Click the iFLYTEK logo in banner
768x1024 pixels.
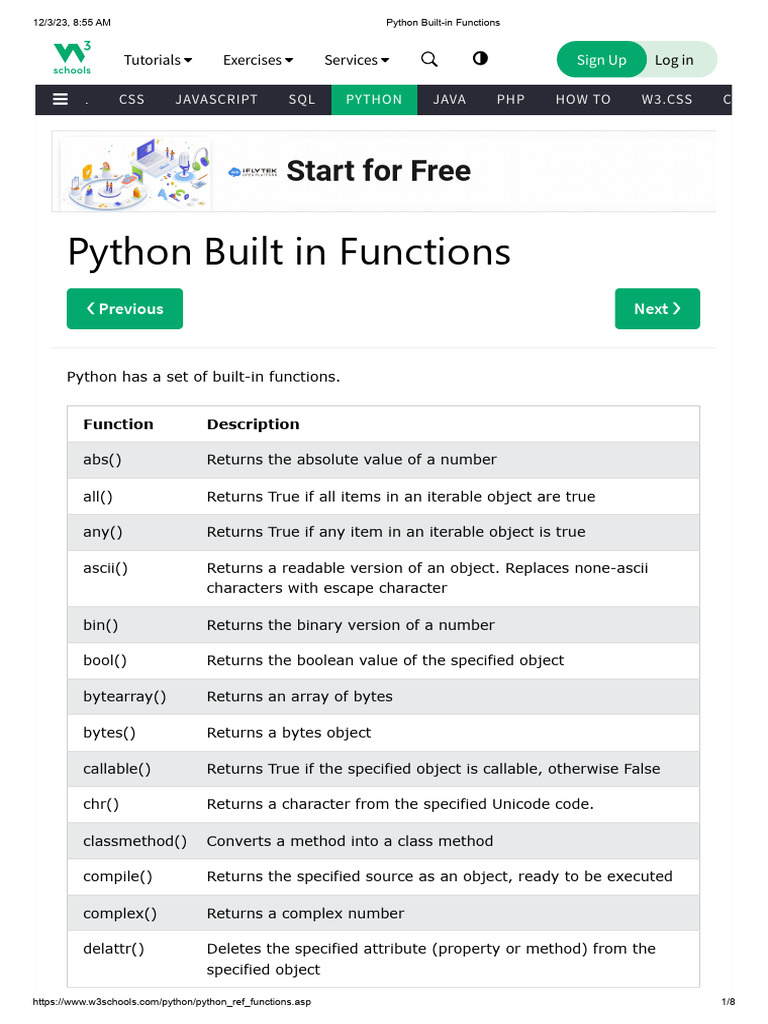pyautogui.click(x=252, y=172)
